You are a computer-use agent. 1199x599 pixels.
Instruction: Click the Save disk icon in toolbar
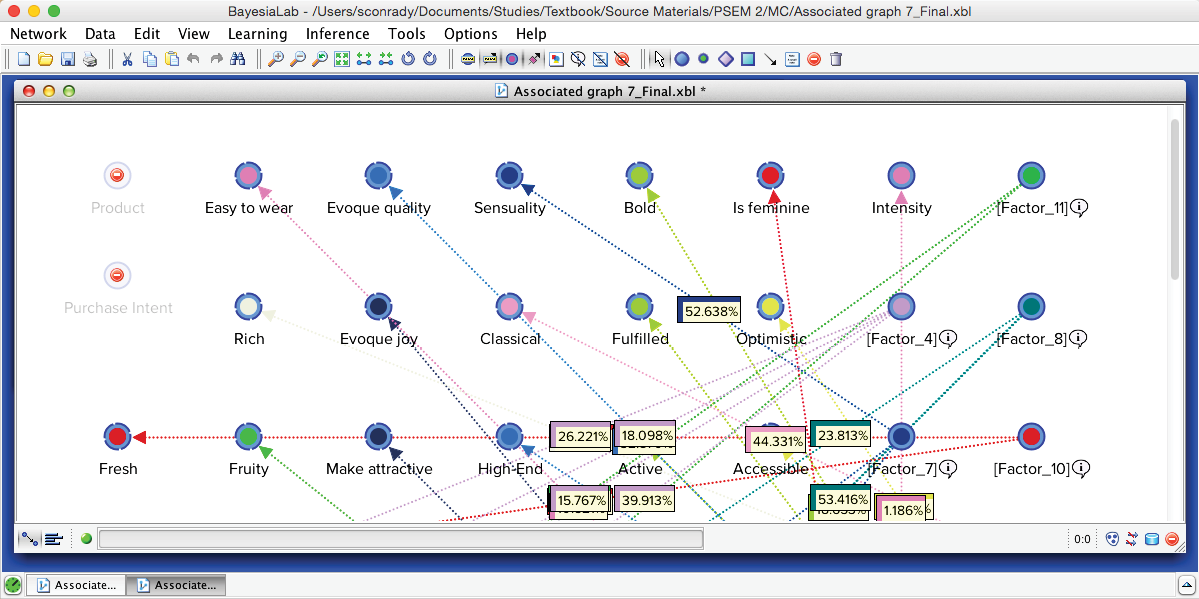[x=68, y=59]
